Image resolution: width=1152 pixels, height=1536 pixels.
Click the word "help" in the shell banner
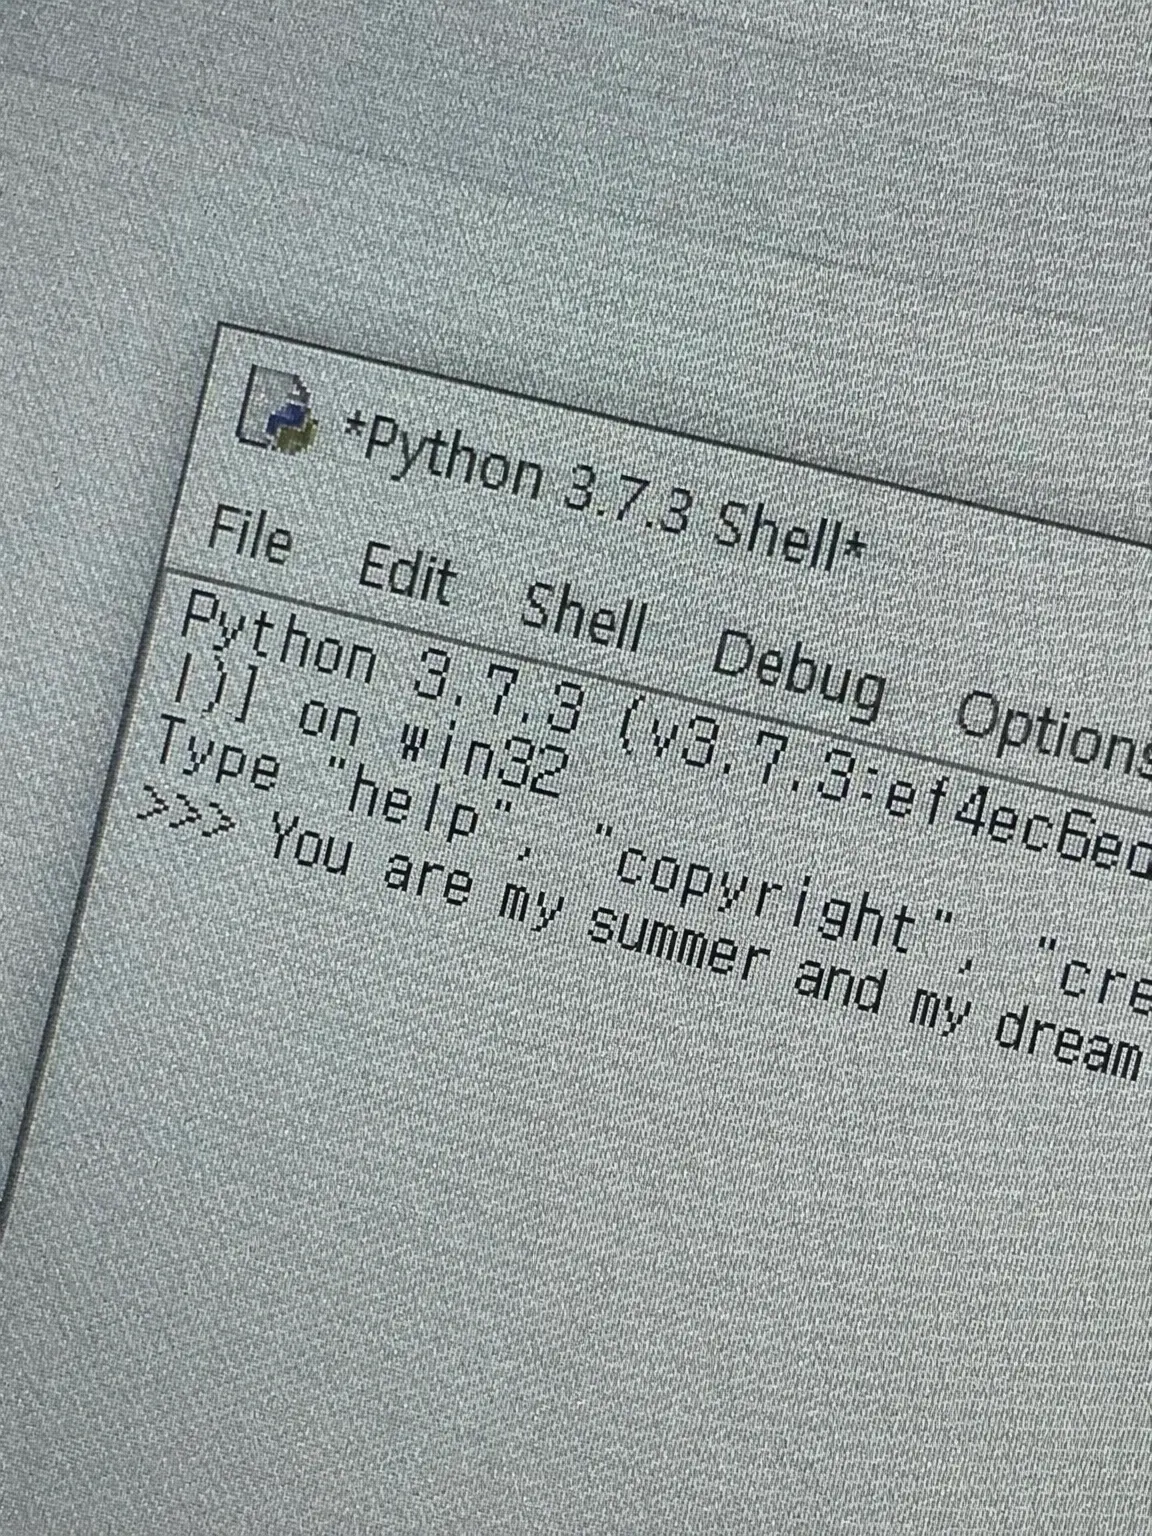[413, 801]
